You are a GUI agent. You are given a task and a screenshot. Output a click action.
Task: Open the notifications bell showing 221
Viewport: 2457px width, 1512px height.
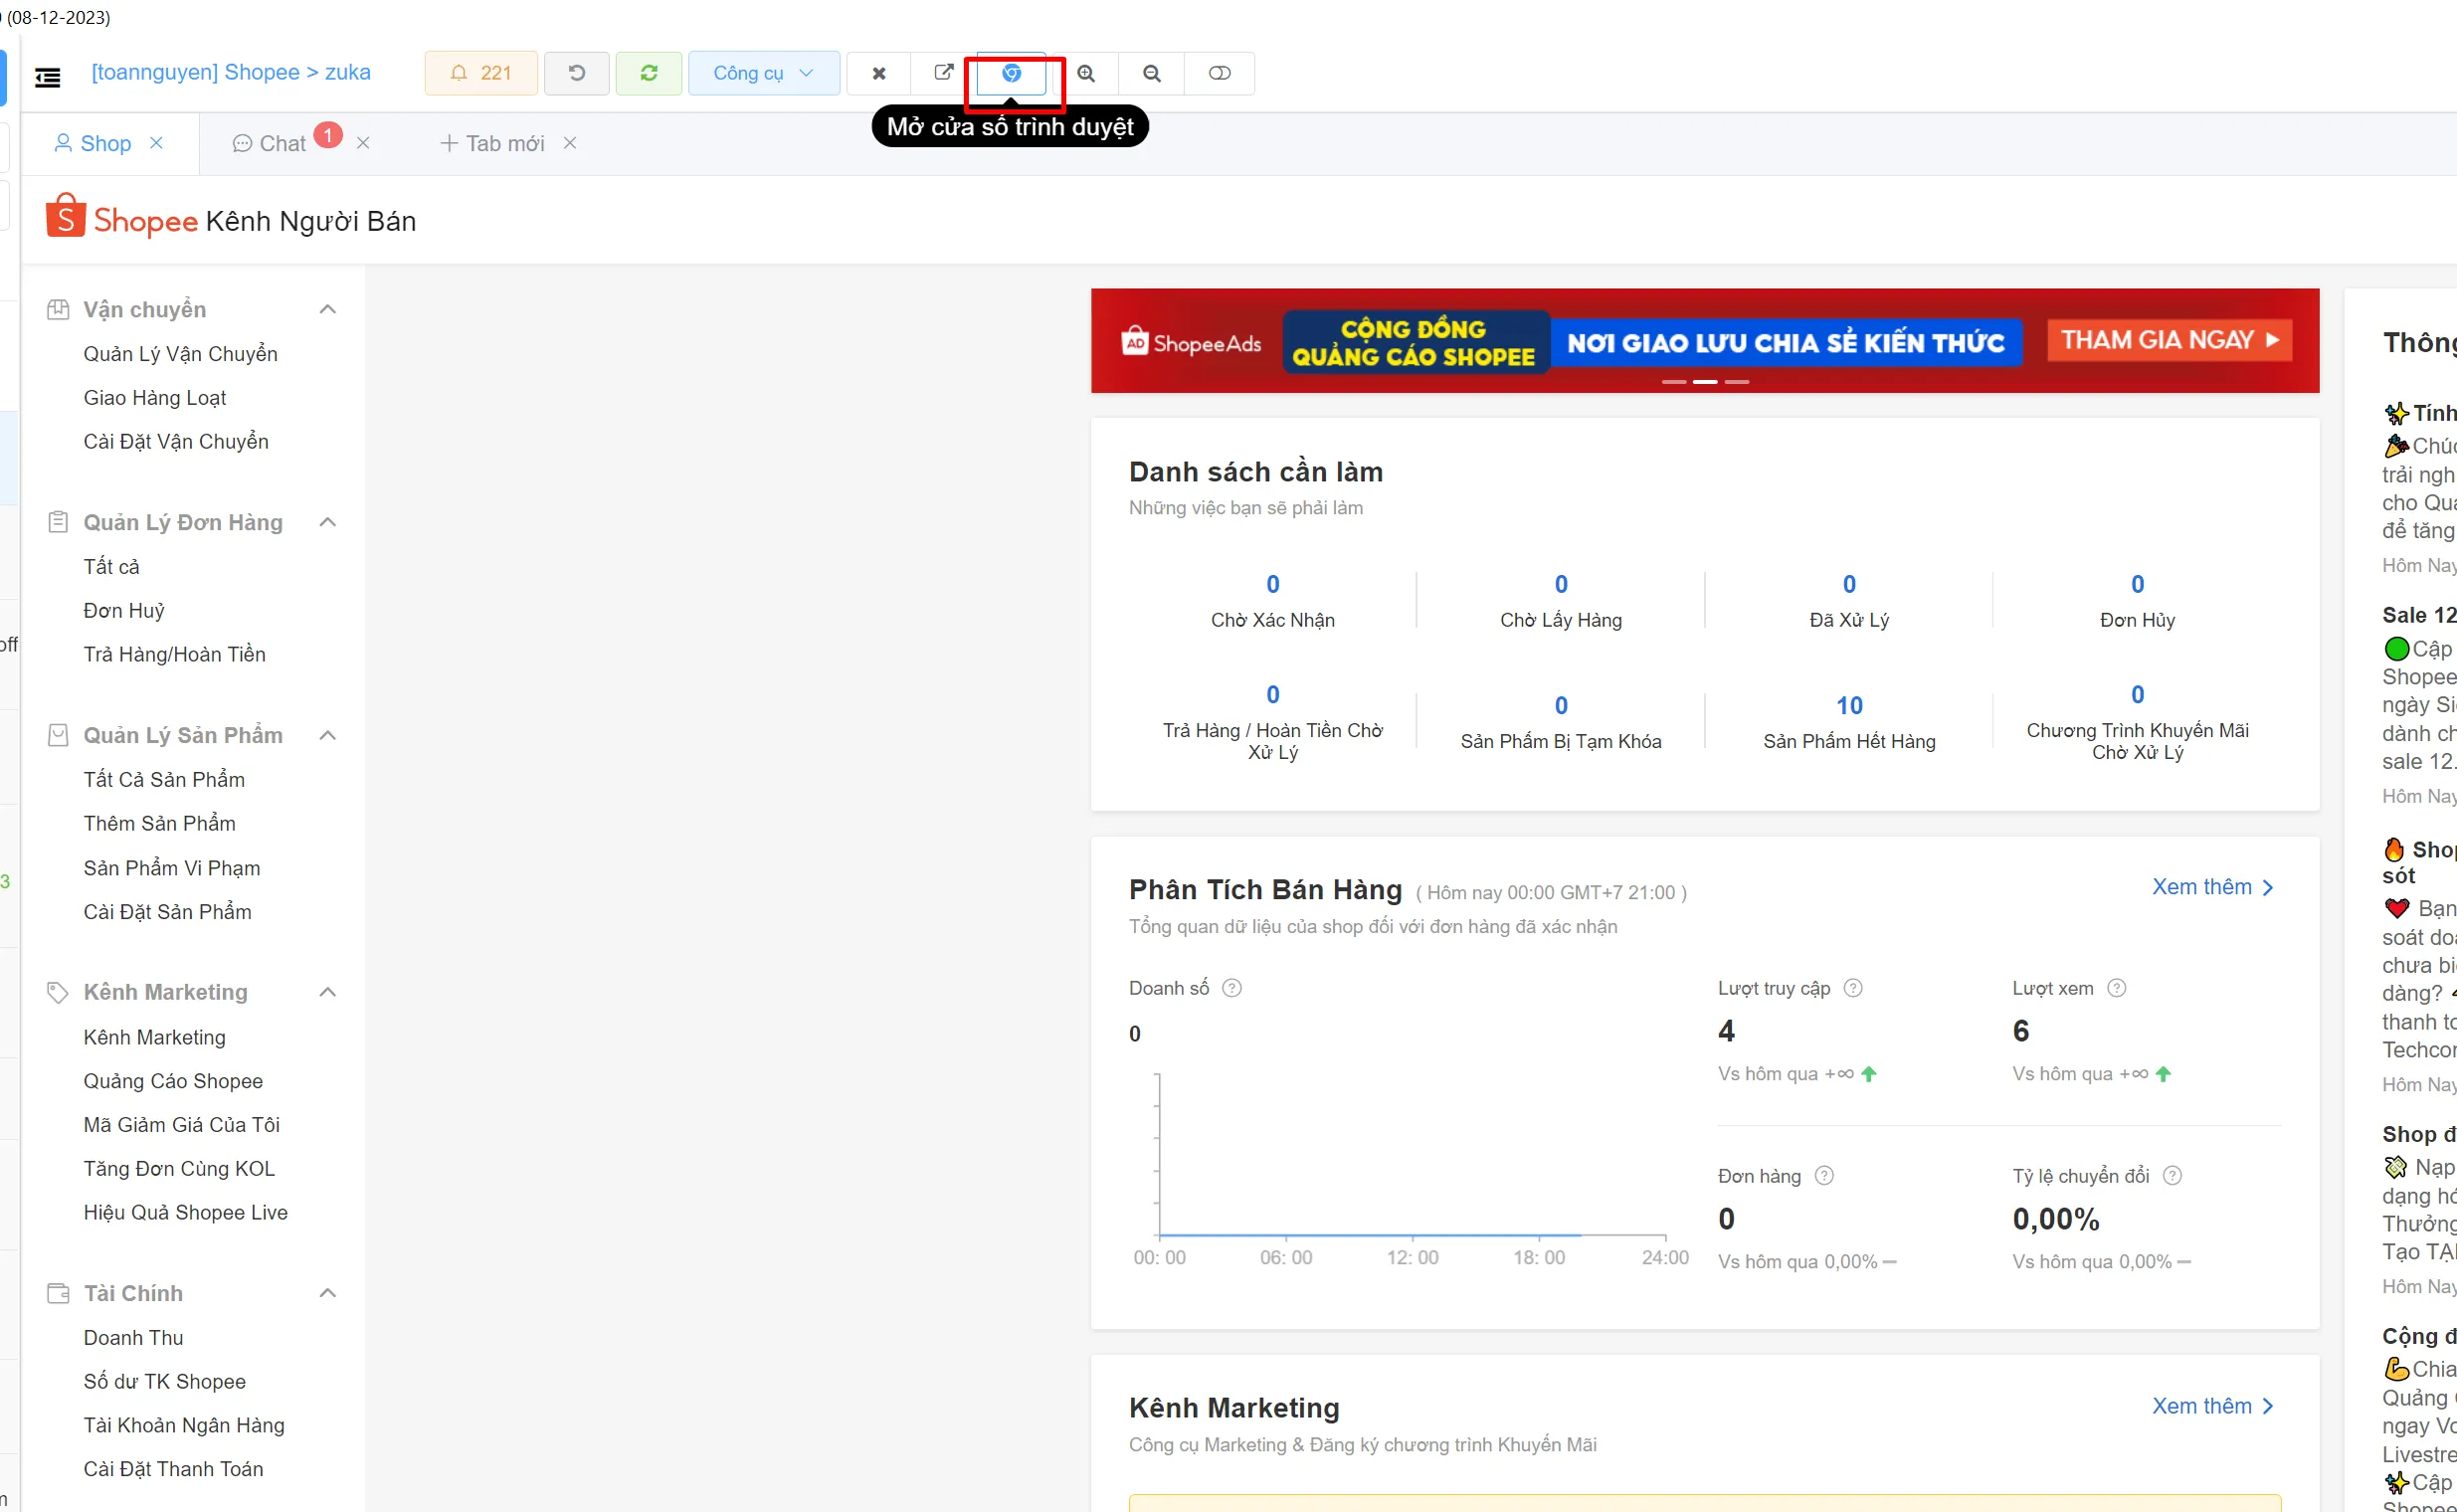pos(481,73)
